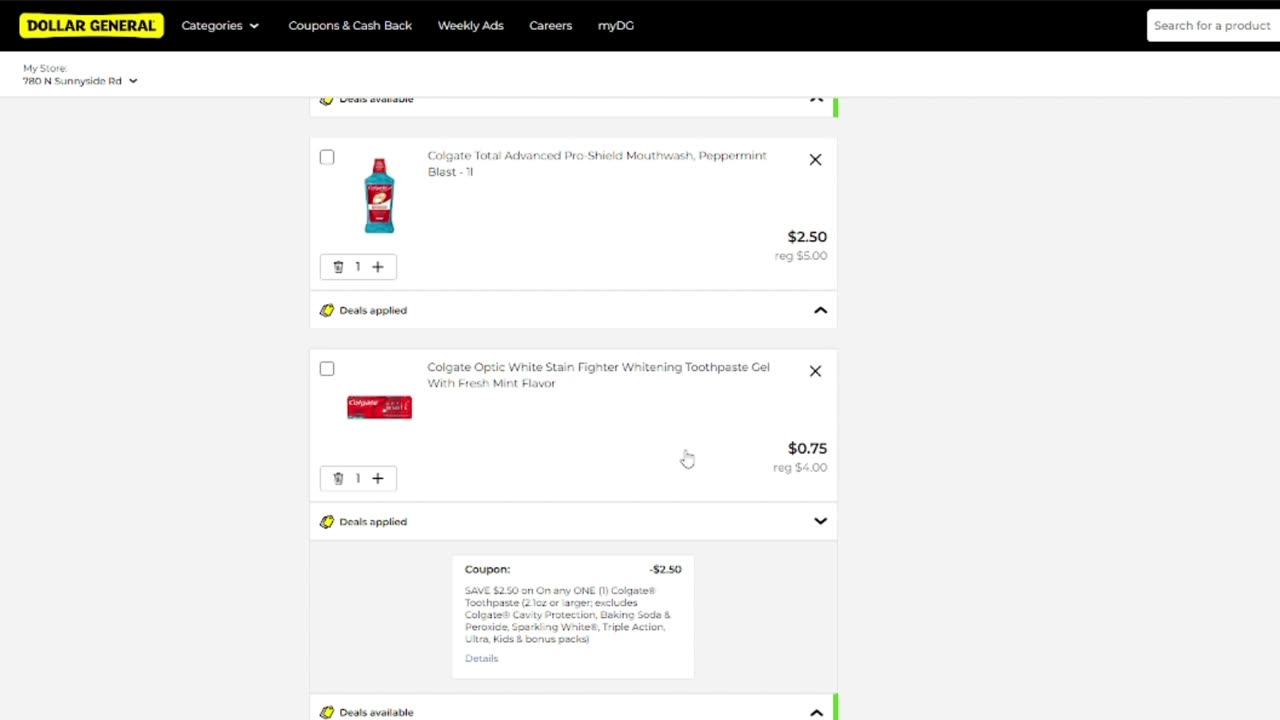Image resolution: width=1280 pixels, height=720 pixels.
Task: Select the Colgate mouthwash checkbox
Action: pyautogui.click(x=327, y=157)
